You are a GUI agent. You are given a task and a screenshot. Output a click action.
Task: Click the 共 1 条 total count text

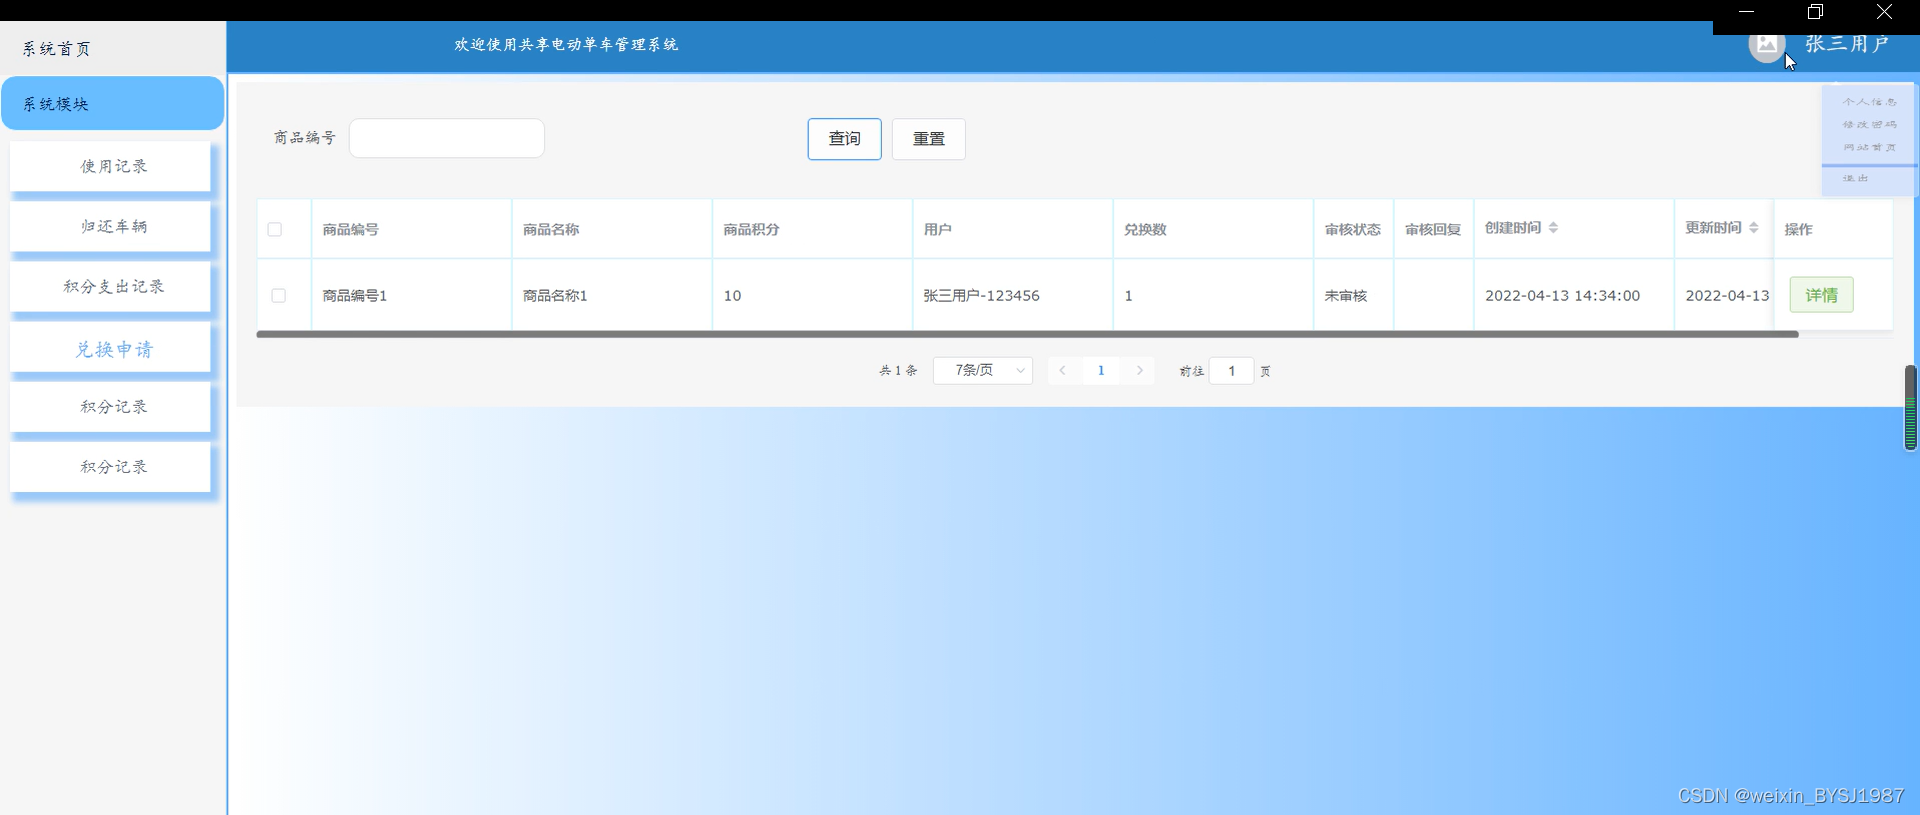click(x=898, y=371)
